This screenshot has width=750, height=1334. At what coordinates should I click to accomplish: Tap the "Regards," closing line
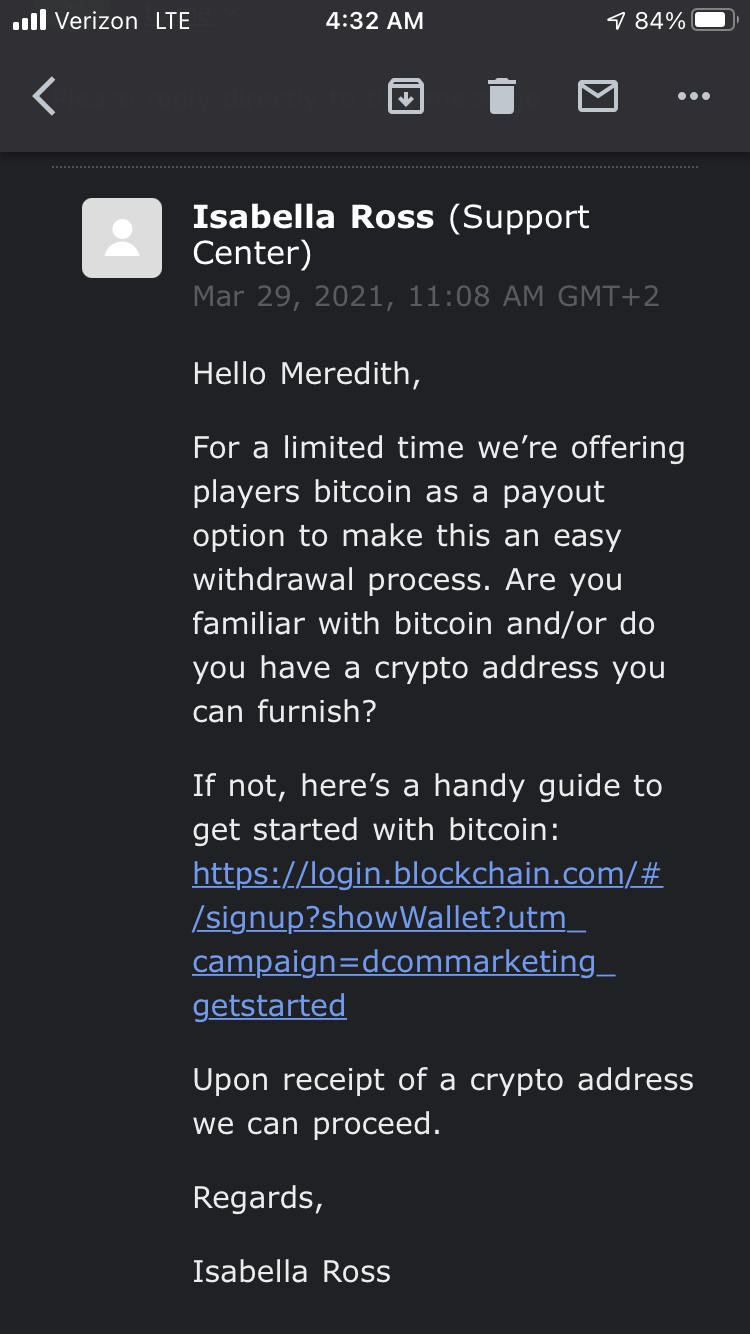258,1198
